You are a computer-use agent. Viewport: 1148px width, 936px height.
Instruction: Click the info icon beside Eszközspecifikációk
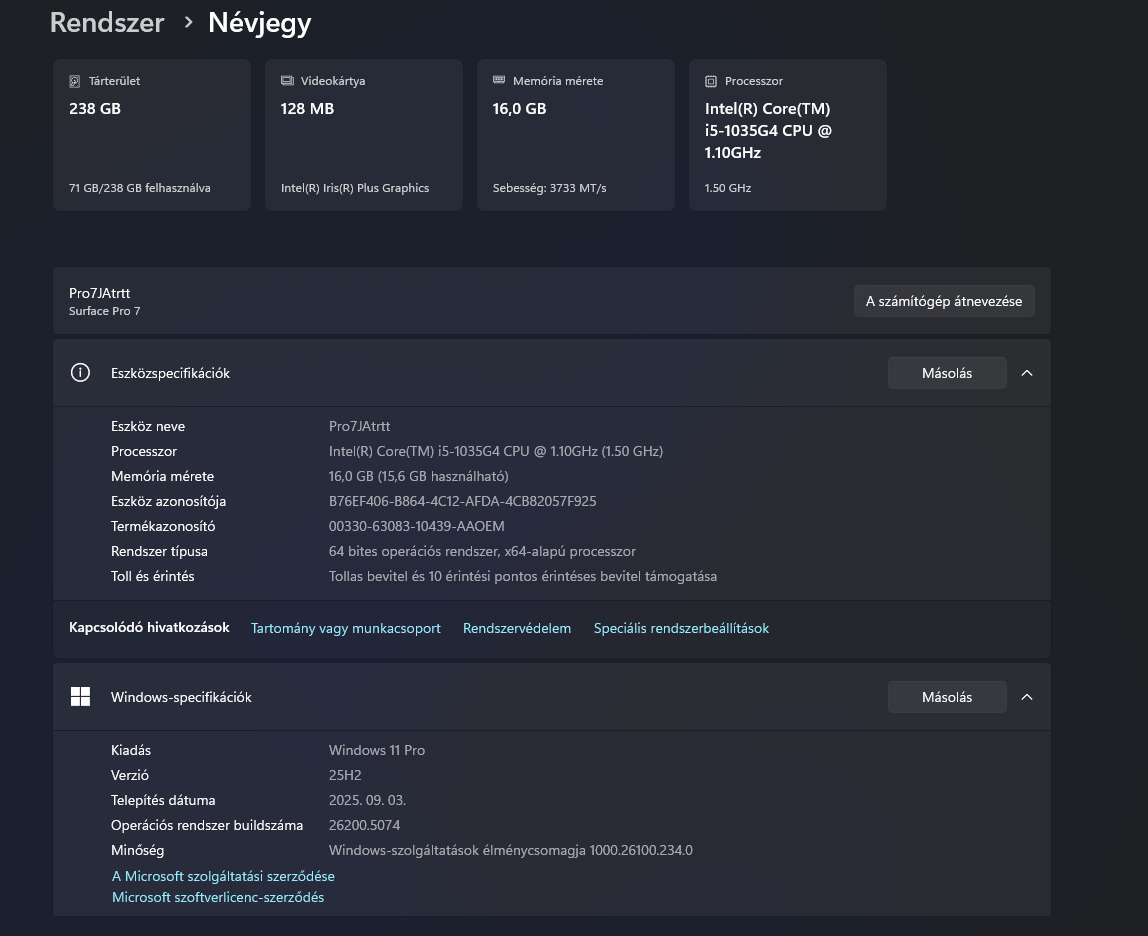tap(81, 373)
